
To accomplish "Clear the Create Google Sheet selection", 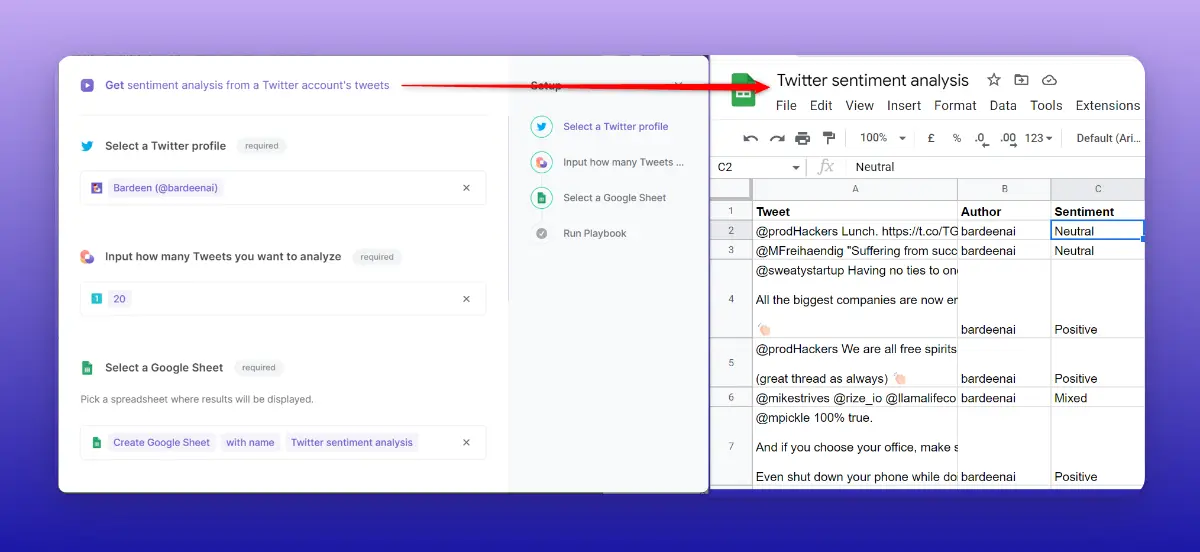I will click(x=466, y=443).
